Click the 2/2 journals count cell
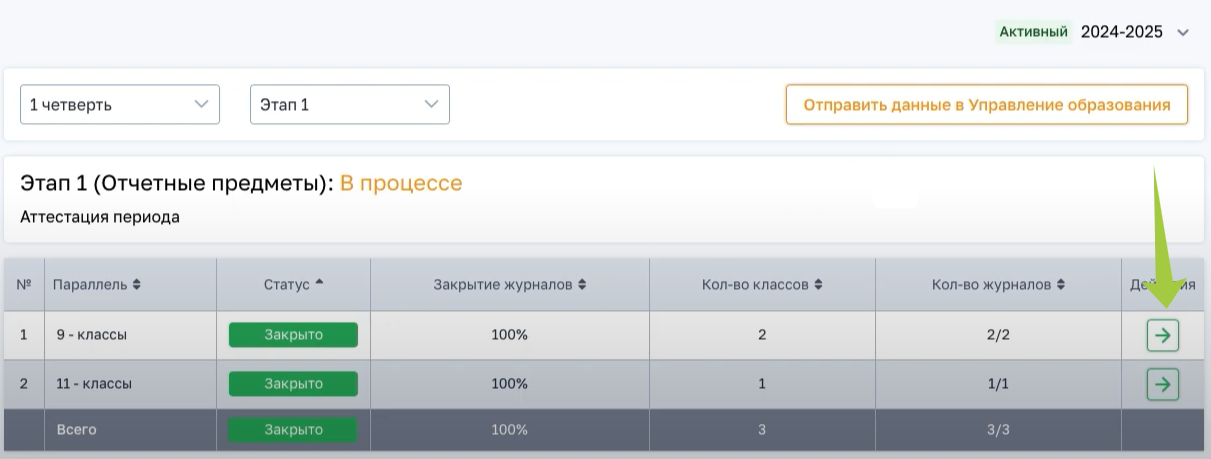 [997, 335]
